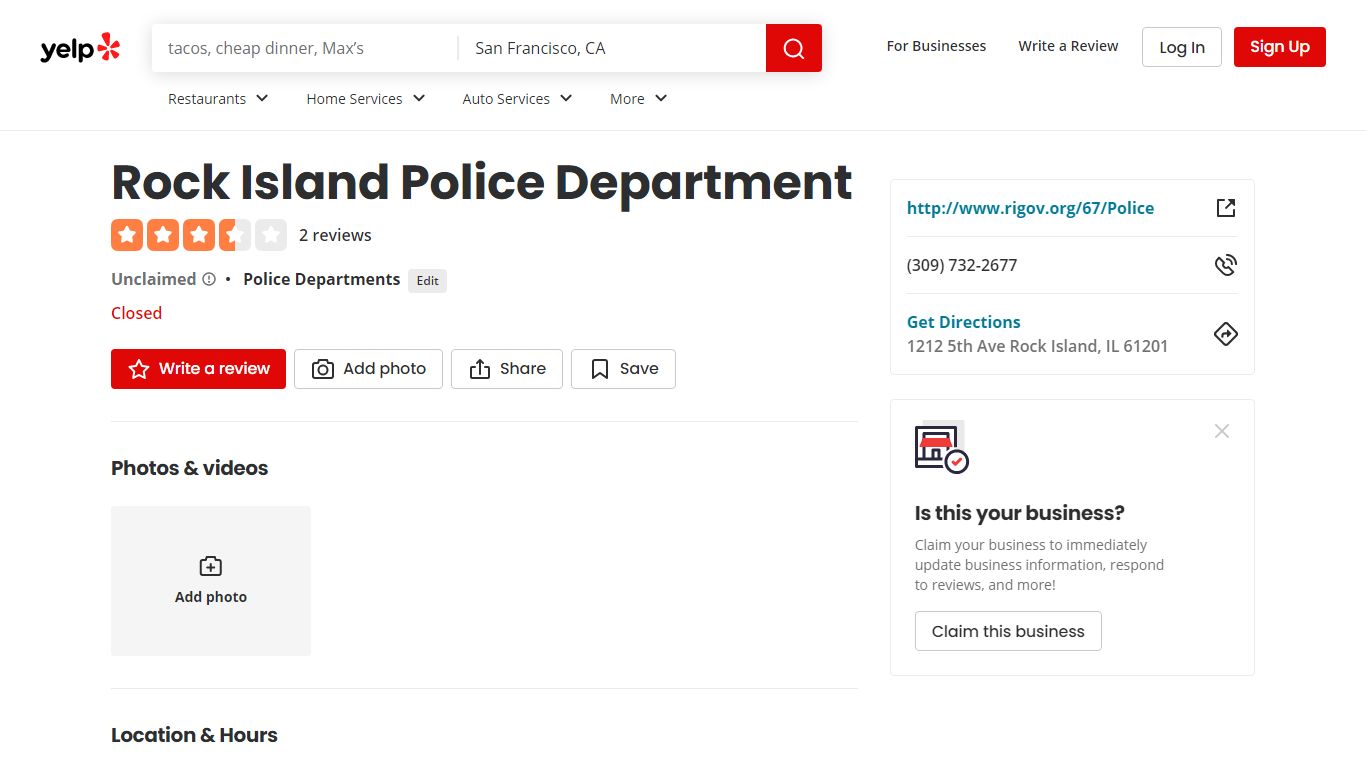Click the '2 reviews' text
This screenshot has width=1366, height=768.
(x=335, y=235)
